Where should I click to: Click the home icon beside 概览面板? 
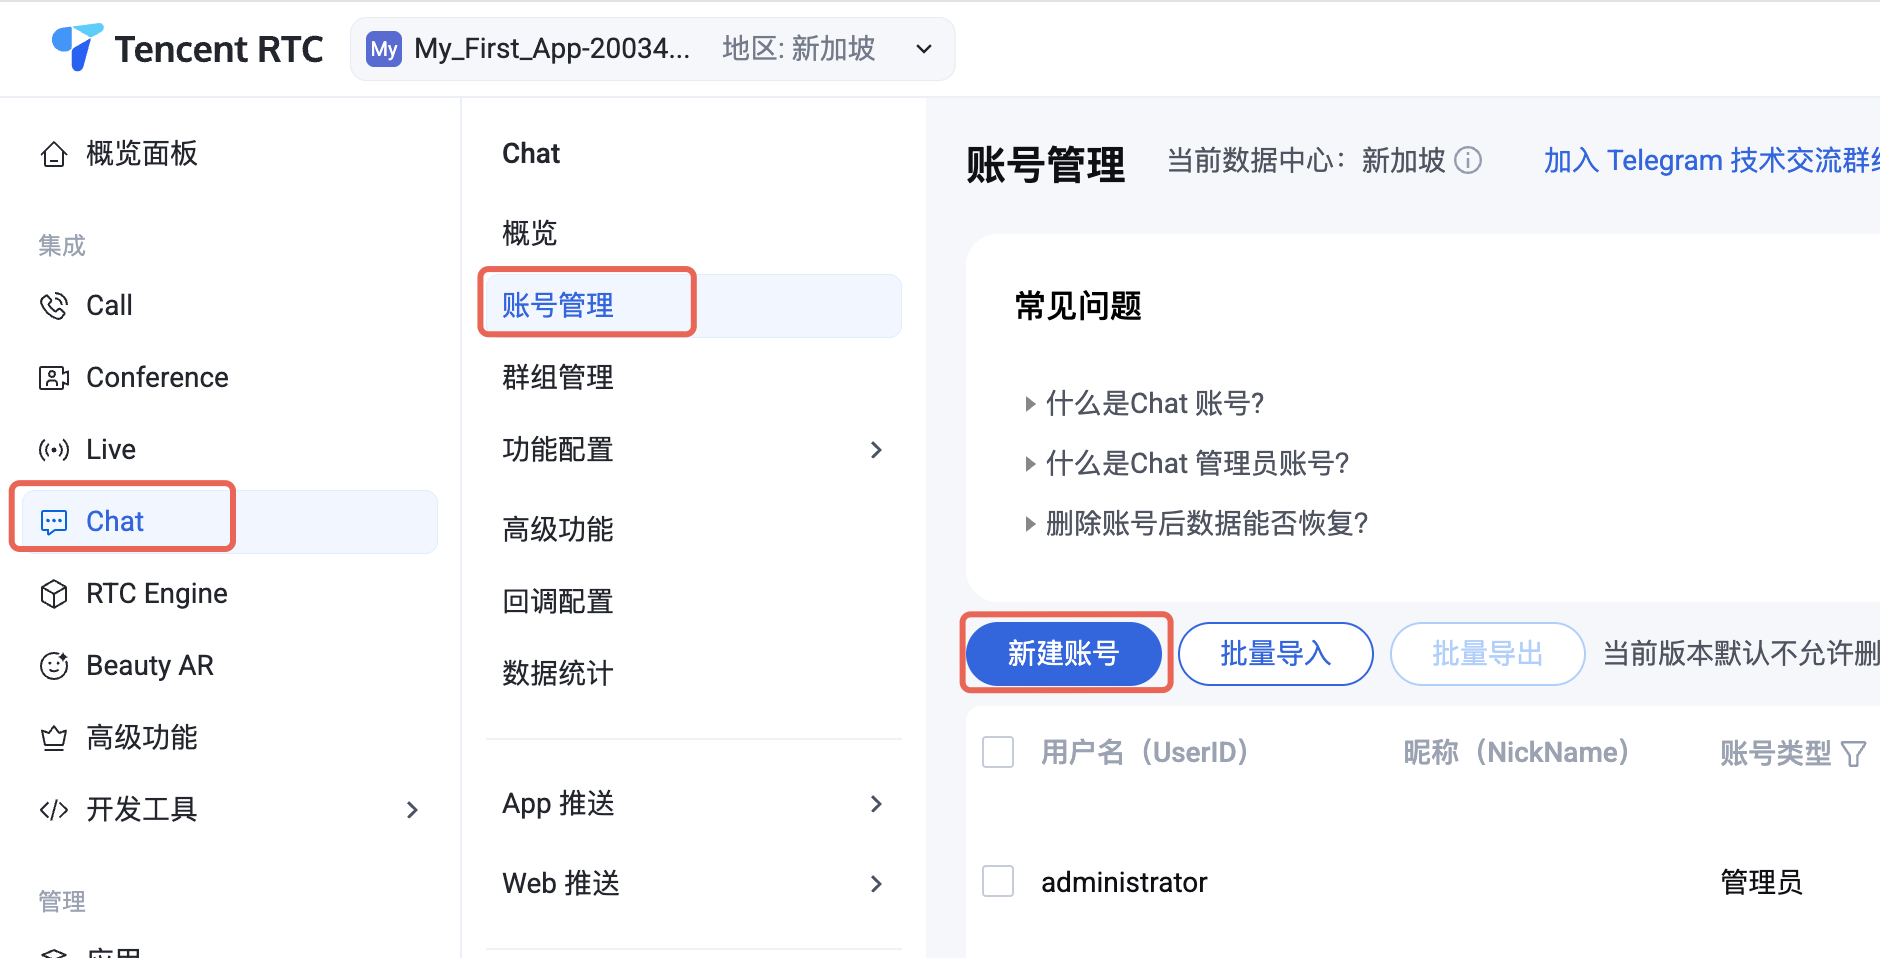54,154
